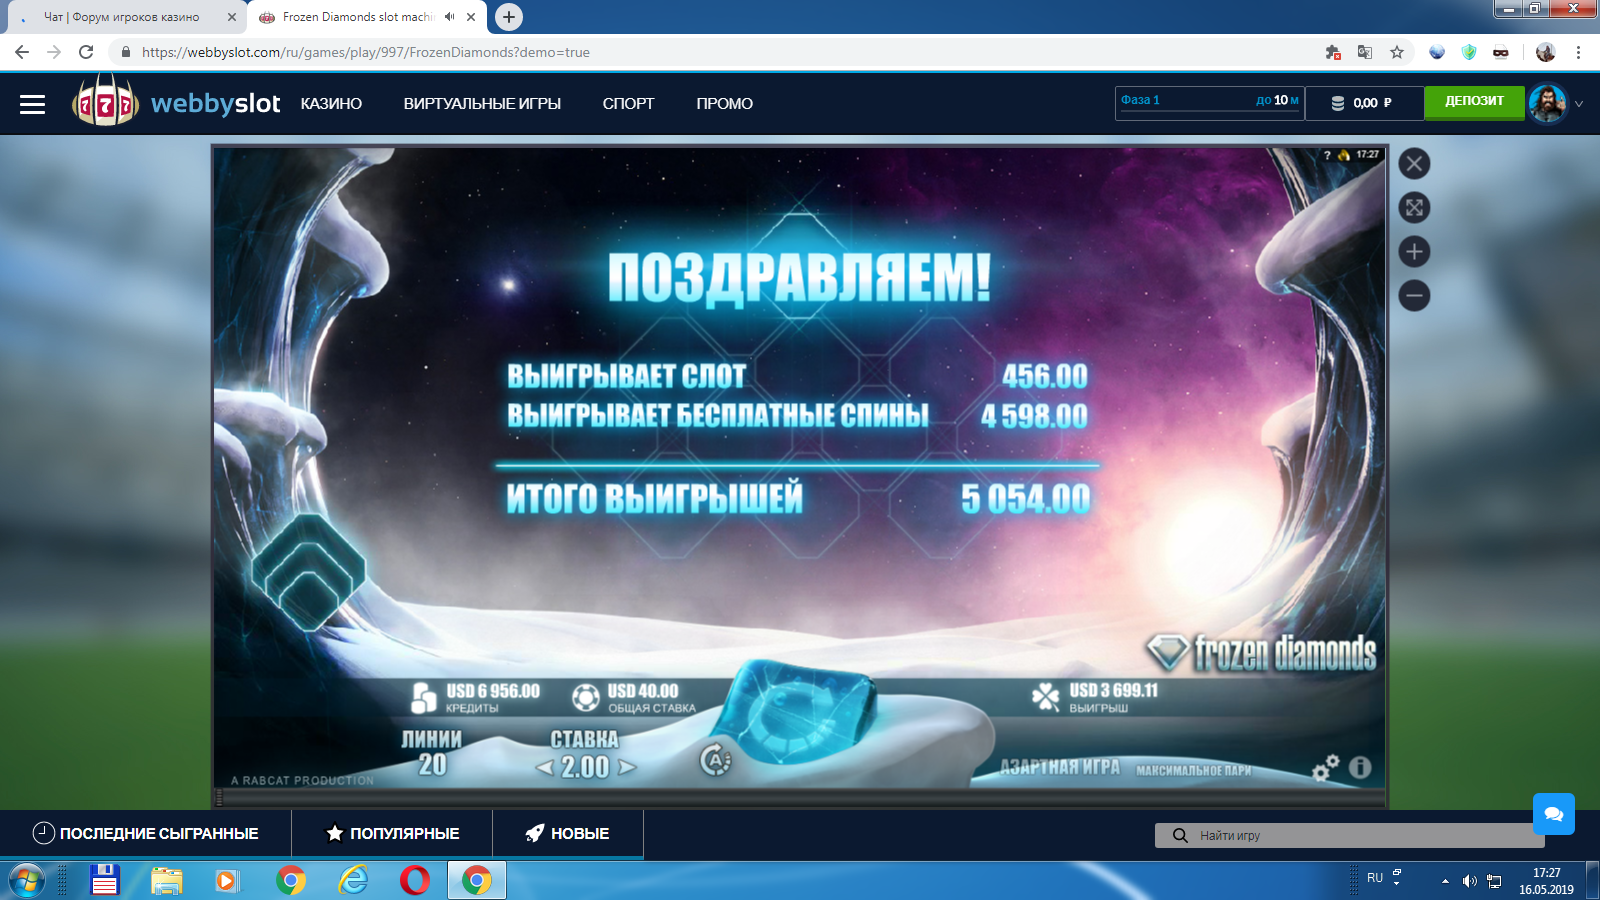1600x900 pixels.
Task: Click the volume icon in system tray
Action: point(1469,881)
